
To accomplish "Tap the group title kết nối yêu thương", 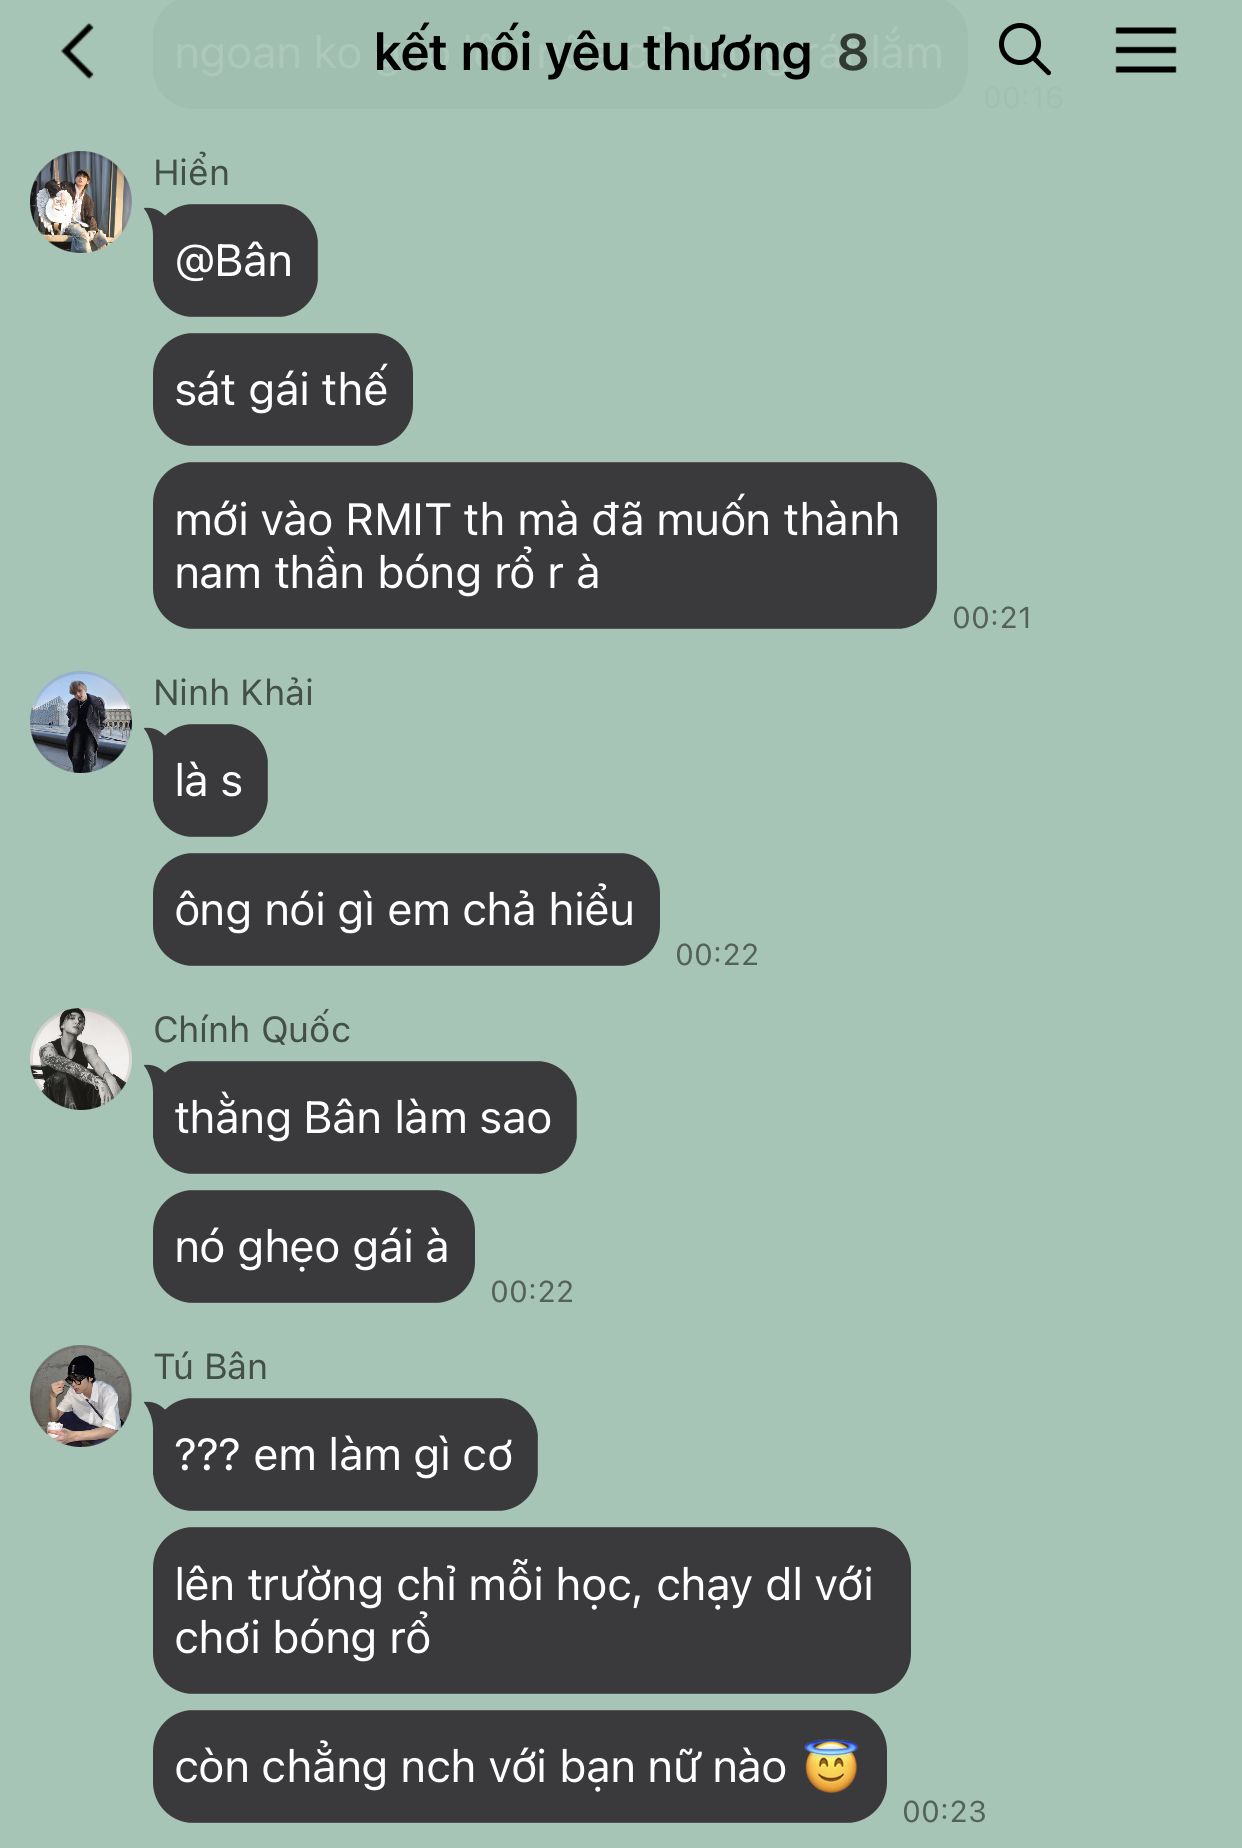I will [592, 52].
